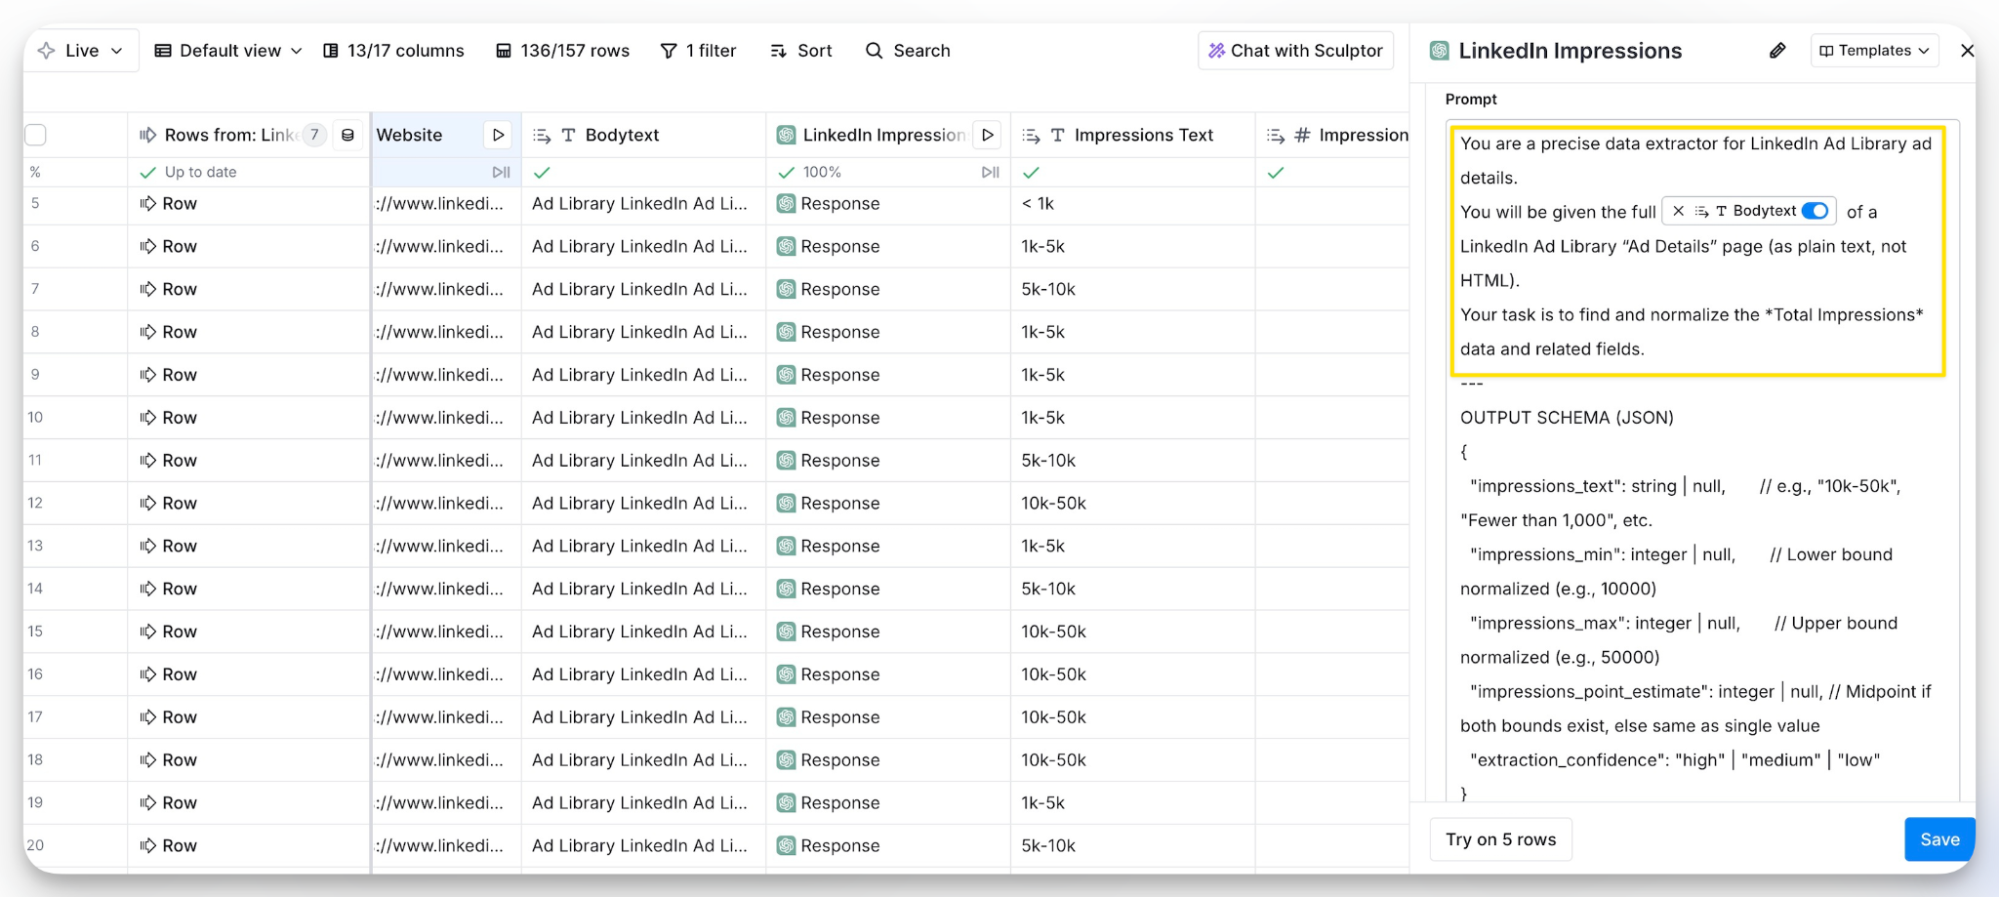Toggle the Bodytext switch in prompt
This screenshot has width=1999, height=898.
(x=1814, y=211)
